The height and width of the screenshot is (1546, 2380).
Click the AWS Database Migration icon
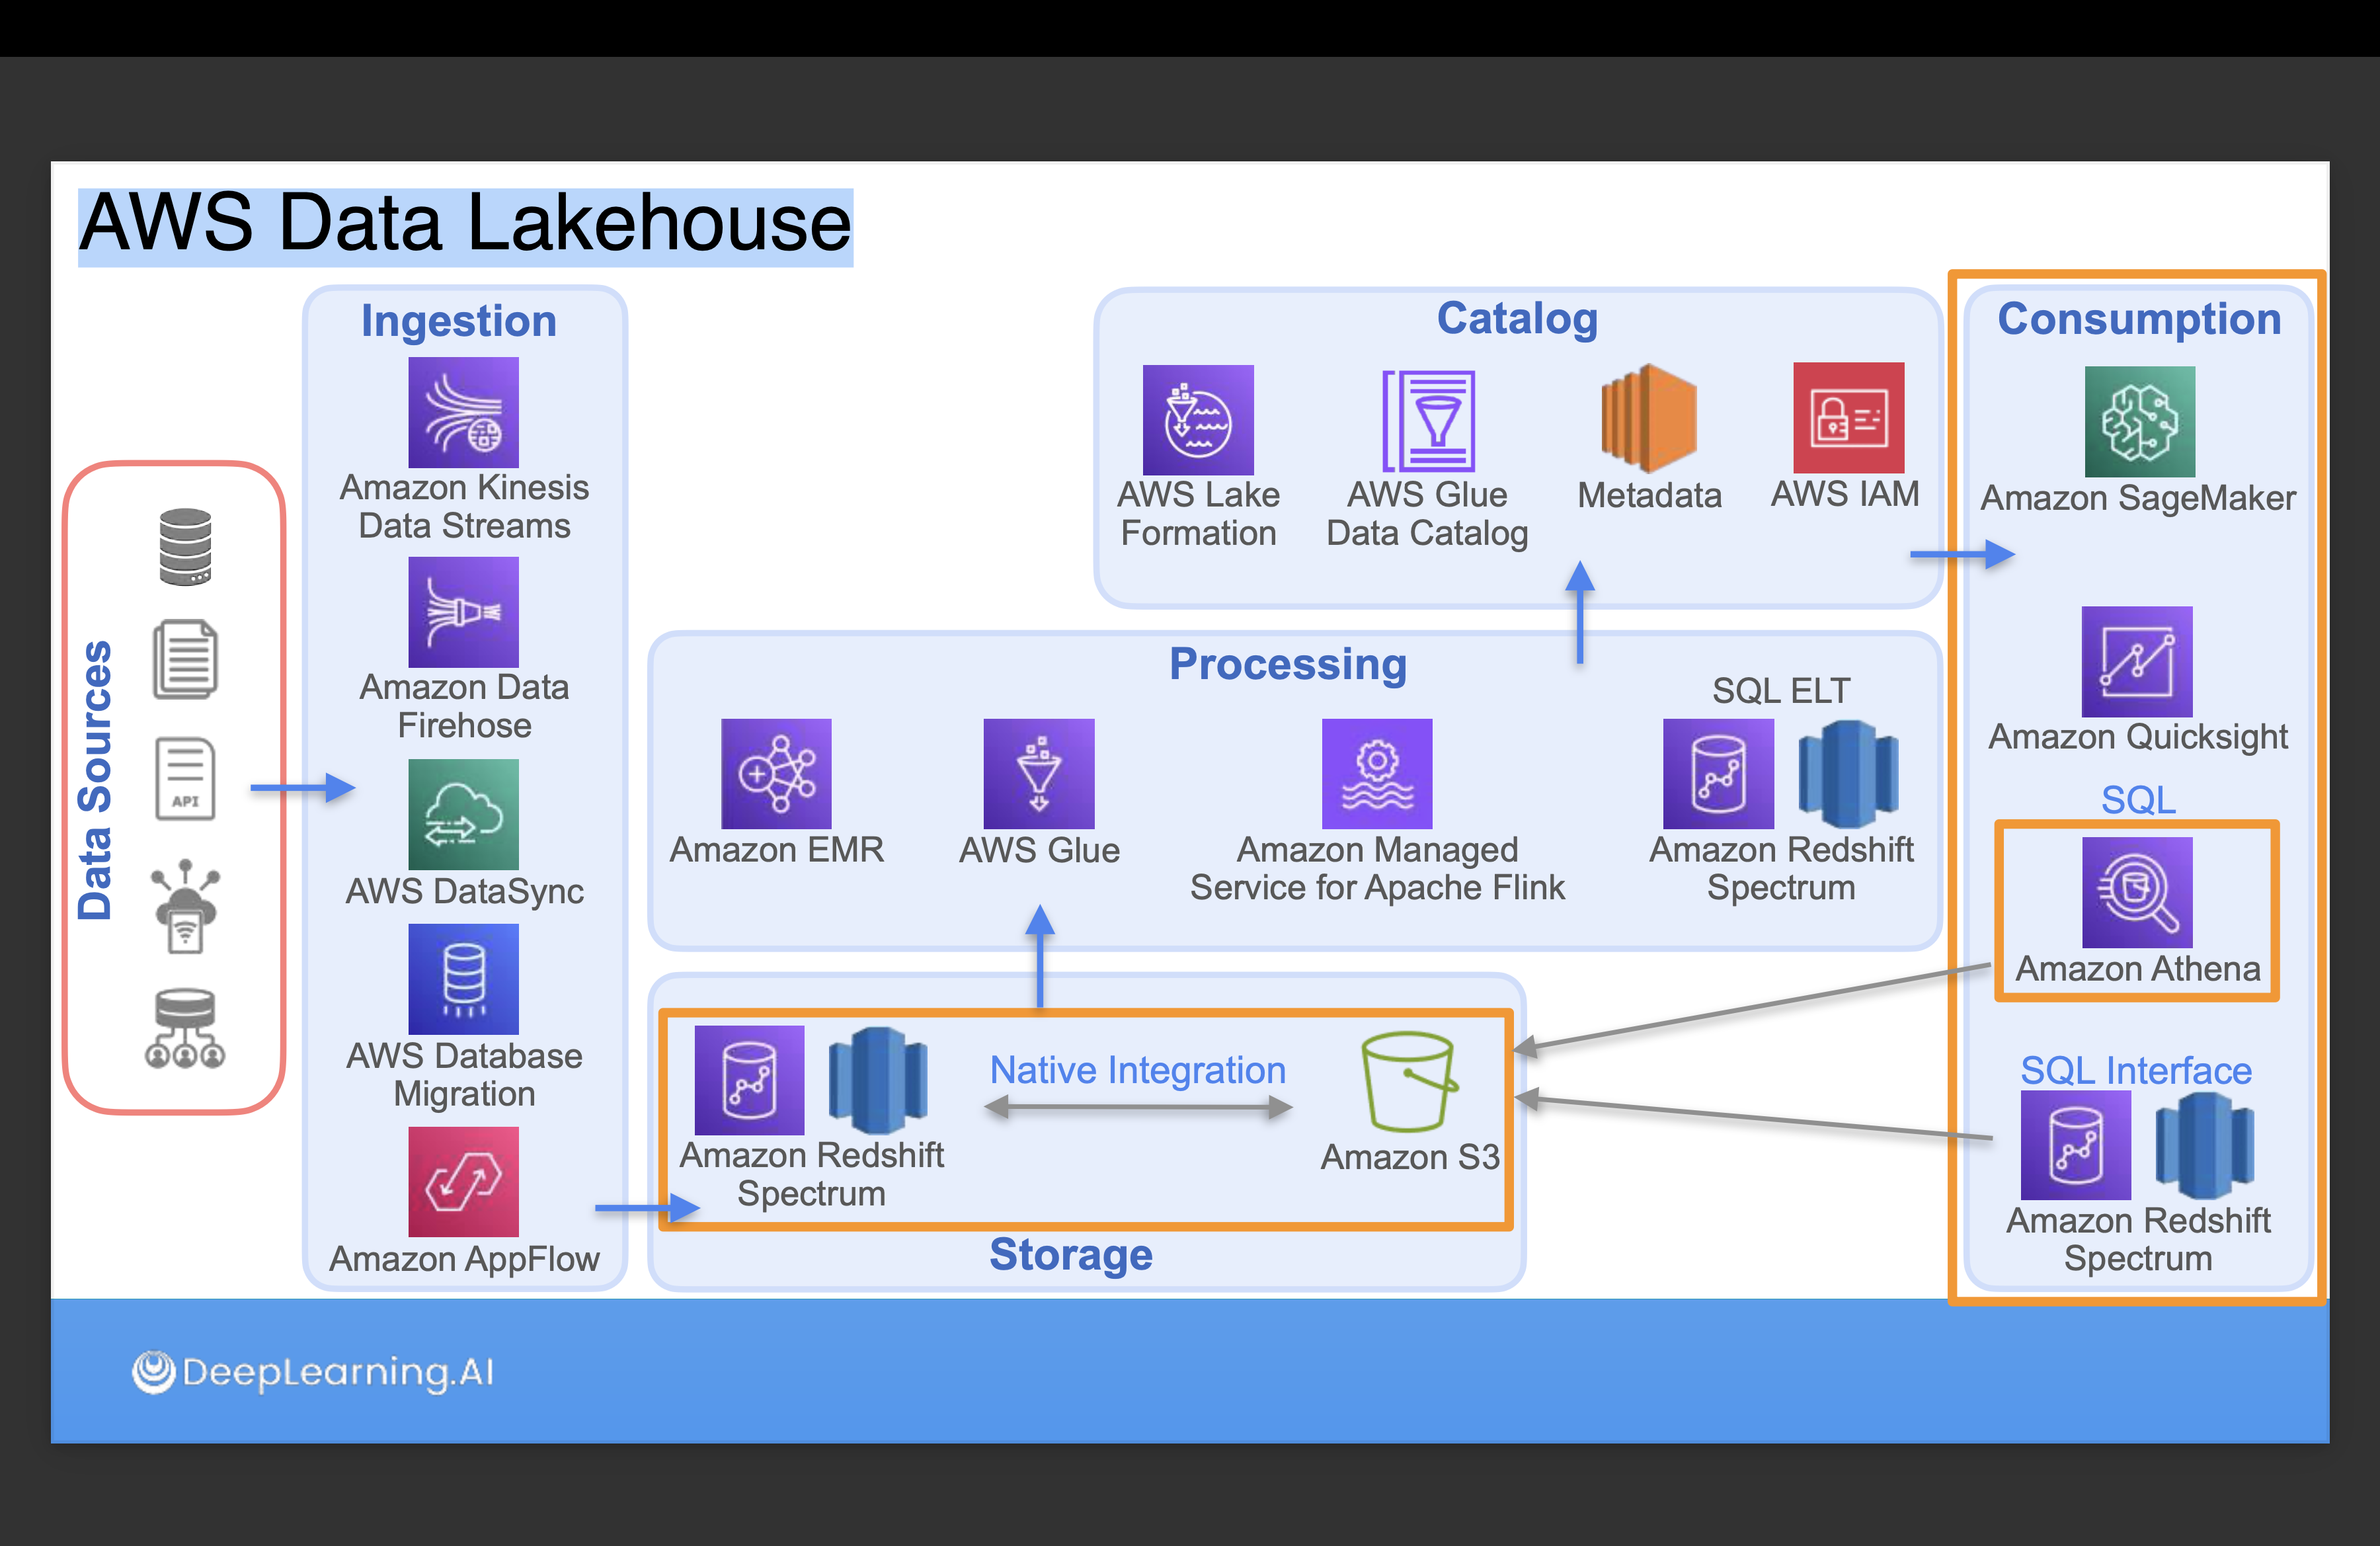(x=463, y=978)
